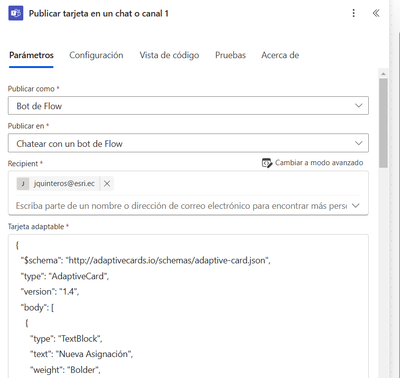The height and width of the screenshot is (378, 400).
Task: Click the '"type": "AdaptiveCard"' line
Action: click(65, 276)
